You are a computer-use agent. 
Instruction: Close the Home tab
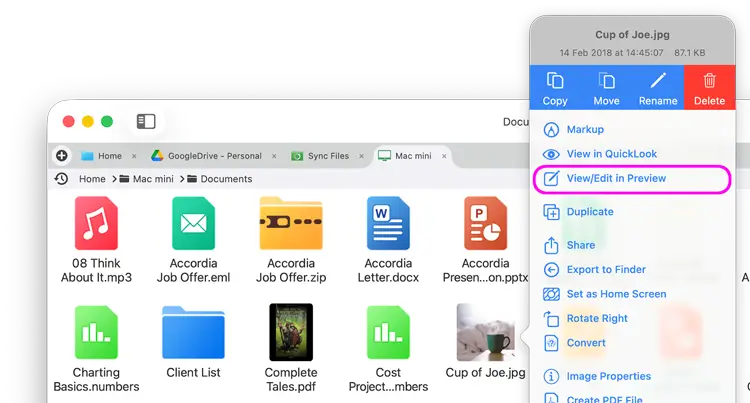point(134,156)
